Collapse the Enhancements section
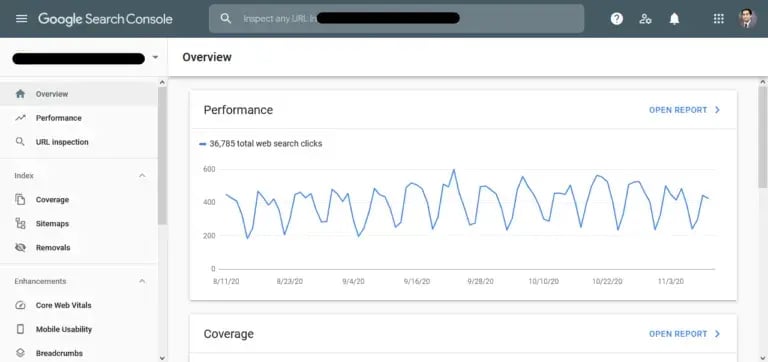The height and width of the screenshot is (362, 768). point(142,281)
